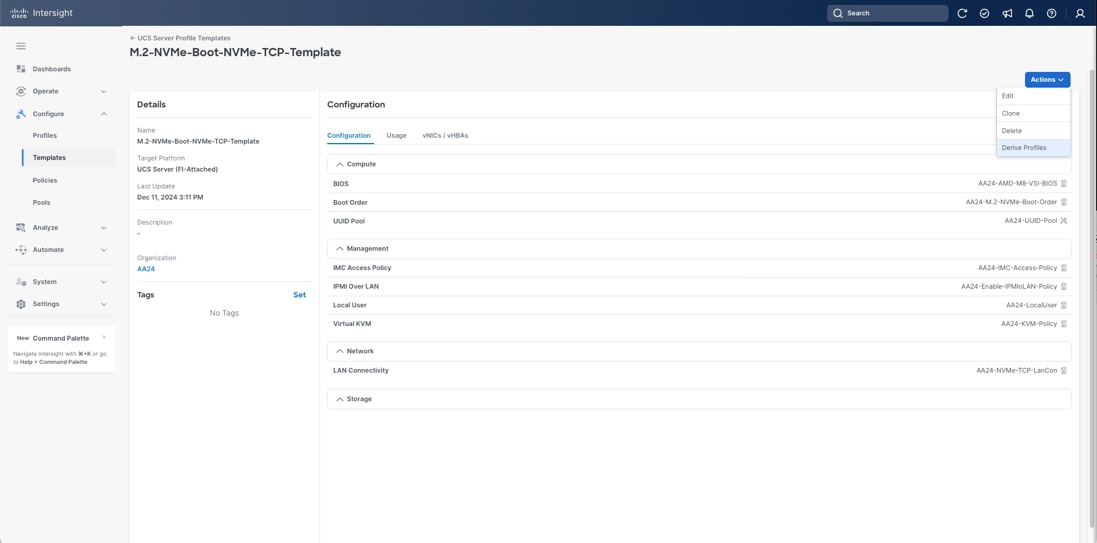Open Pools in the sidebar
Image resolution: width=1097 pixels, height=543 pixels.
[x=41, y=202]
